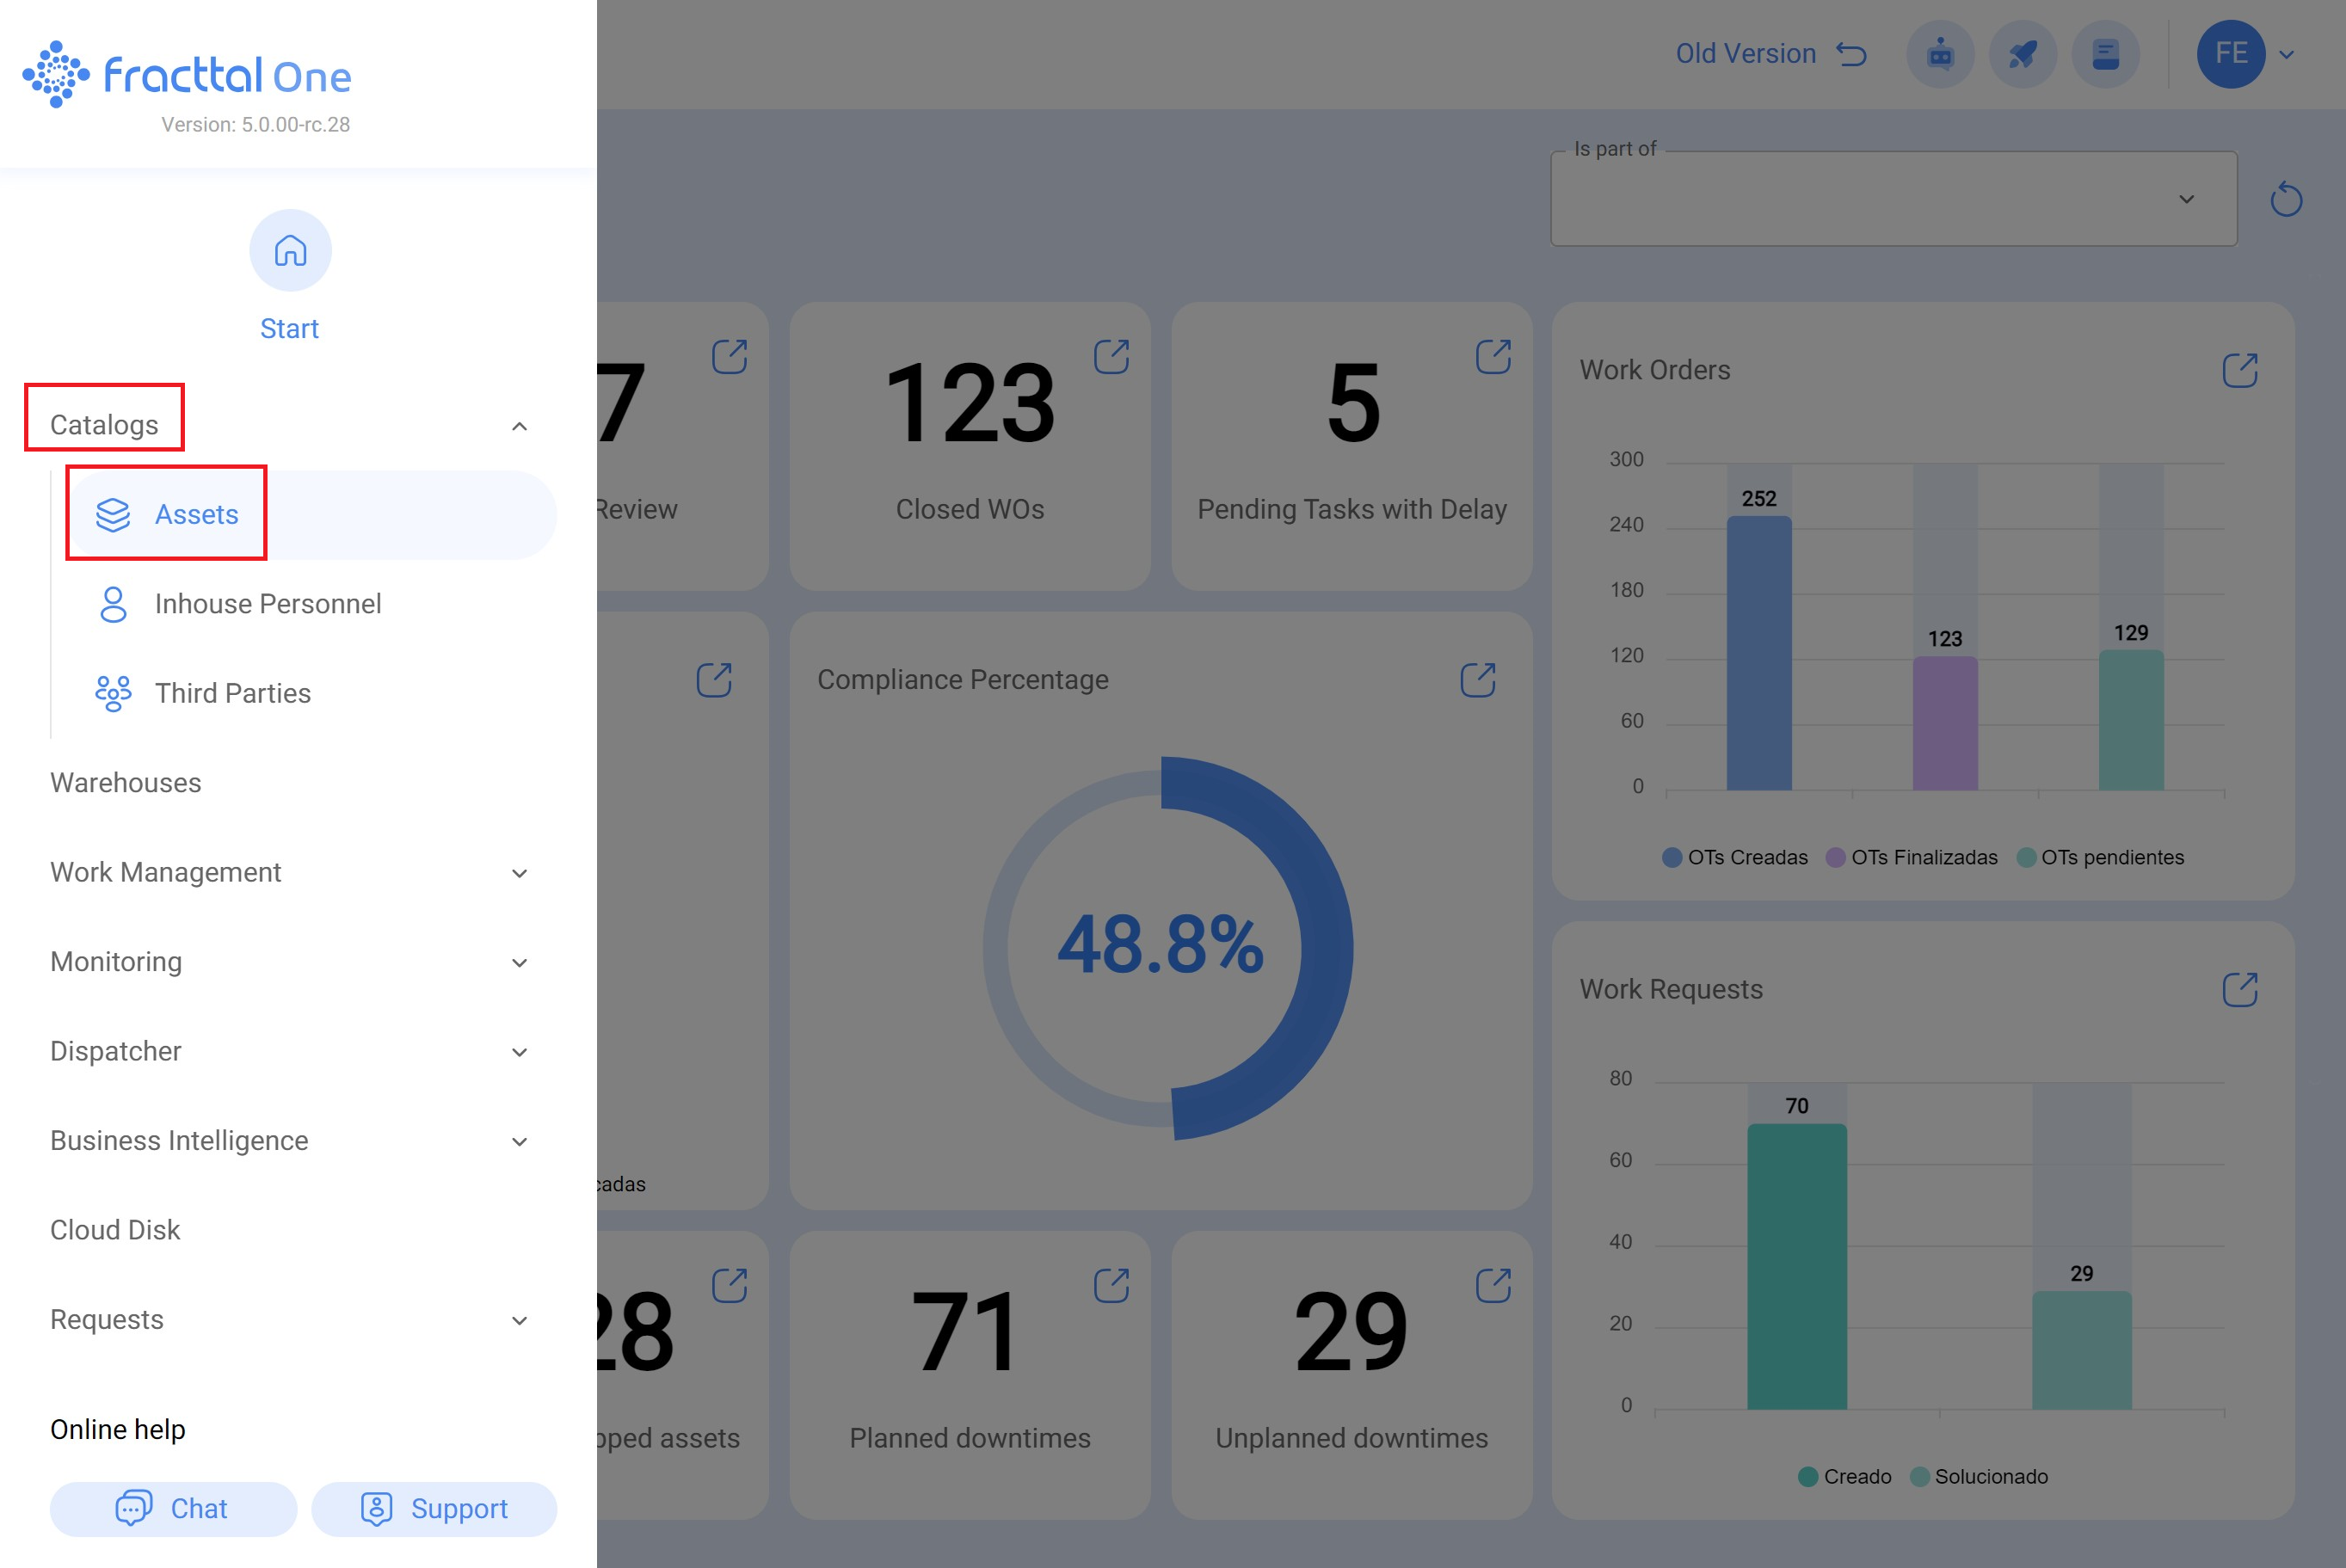Open Work Requests chart external link icon
Image resolution: width=2346 pixels, height=1568 pixels.
point(2240,990)
